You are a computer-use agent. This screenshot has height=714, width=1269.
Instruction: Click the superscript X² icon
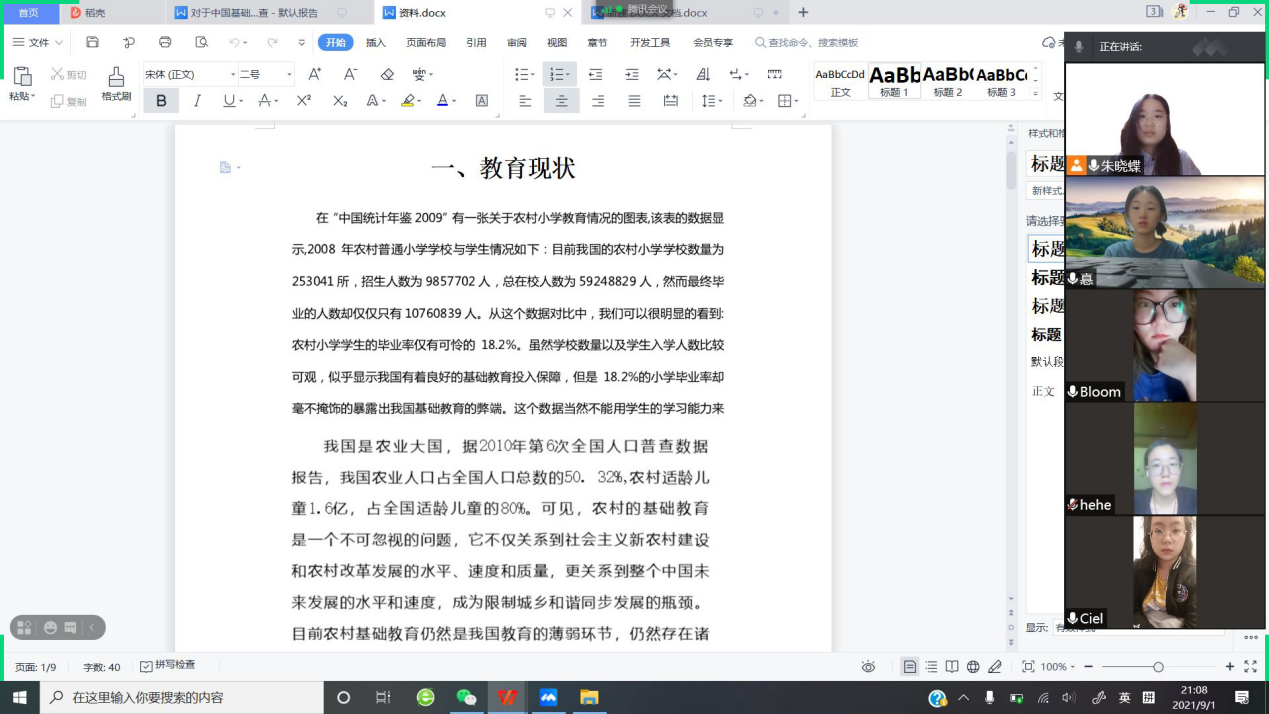(x=304, y=101)
